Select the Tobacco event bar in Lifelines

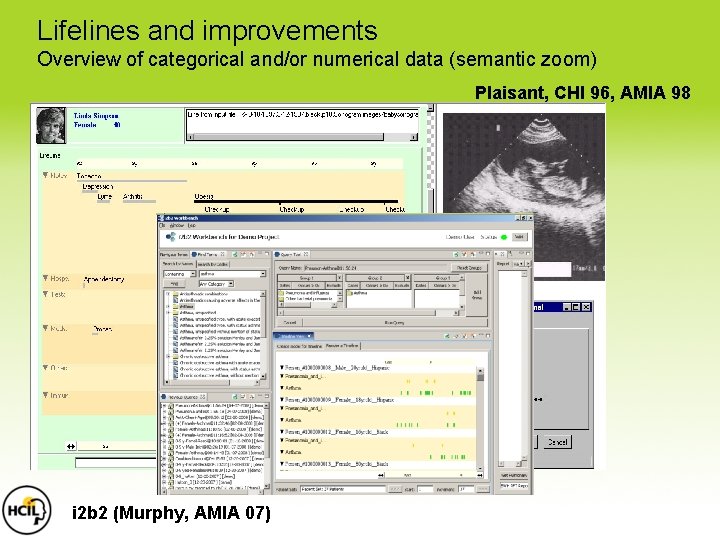coord(132,181)
